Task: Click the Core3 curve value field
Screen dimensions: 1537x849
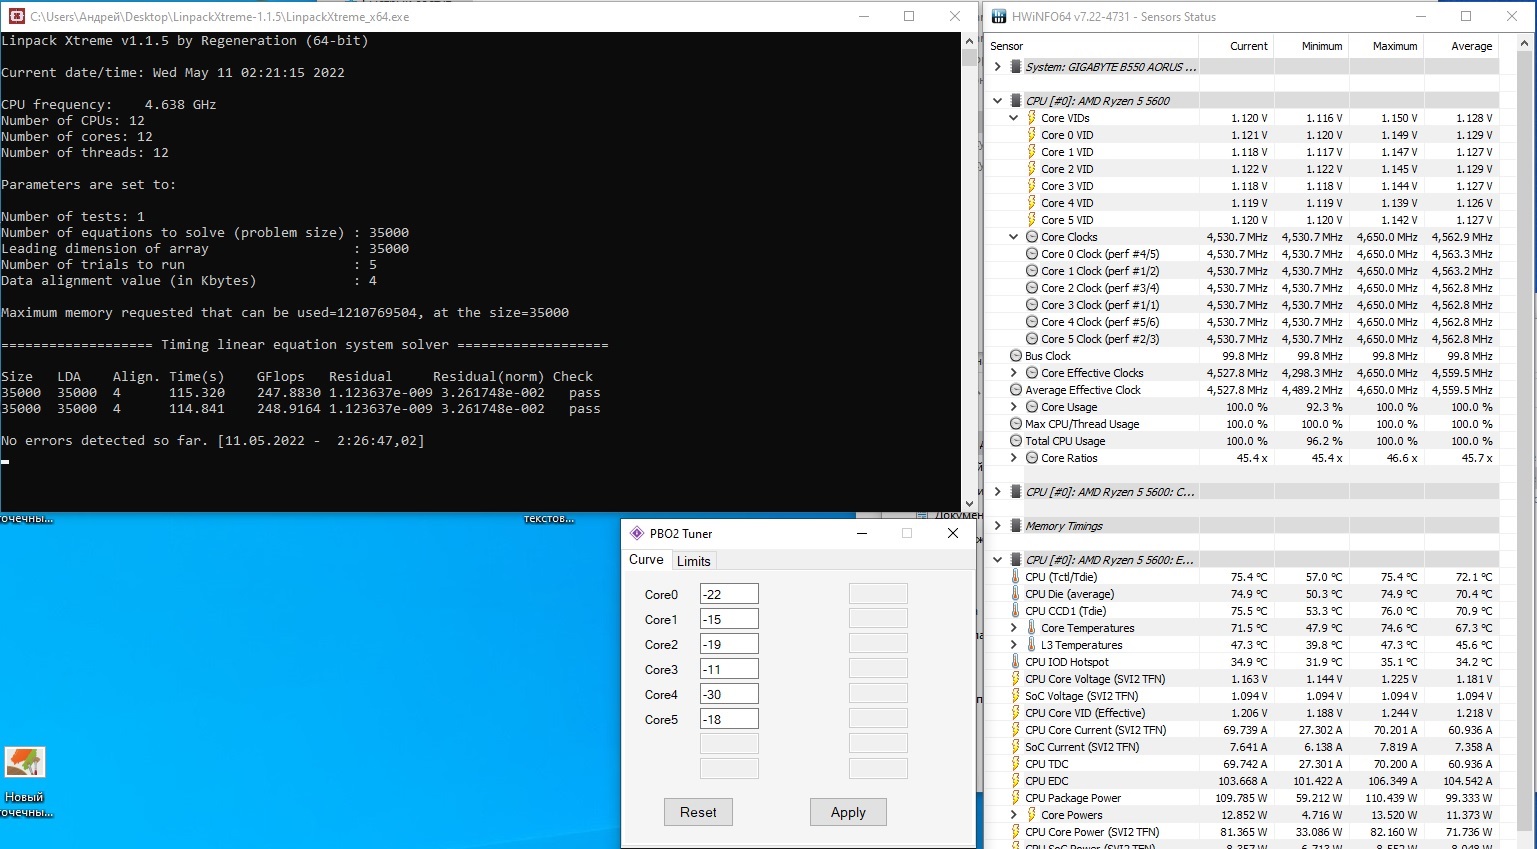Action: [729, 669]
